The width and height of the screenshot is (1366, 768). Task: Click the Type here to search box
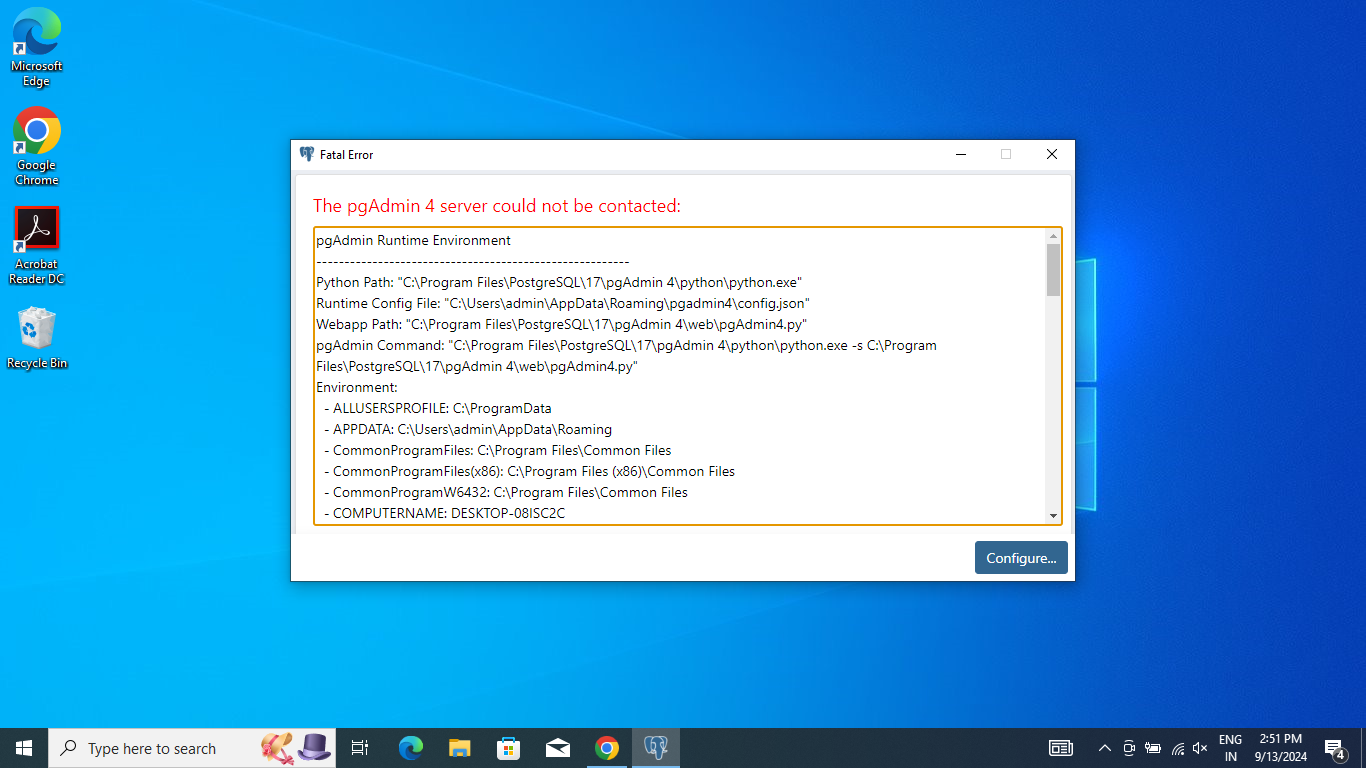pos(152,748)
